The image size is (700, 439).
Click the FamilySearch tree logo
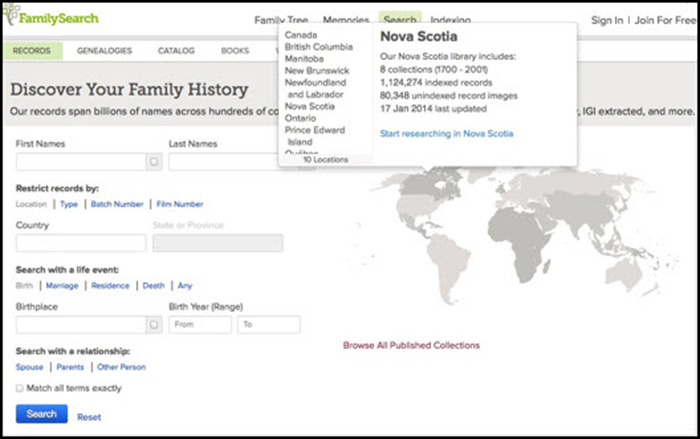[x=50, y=16]
